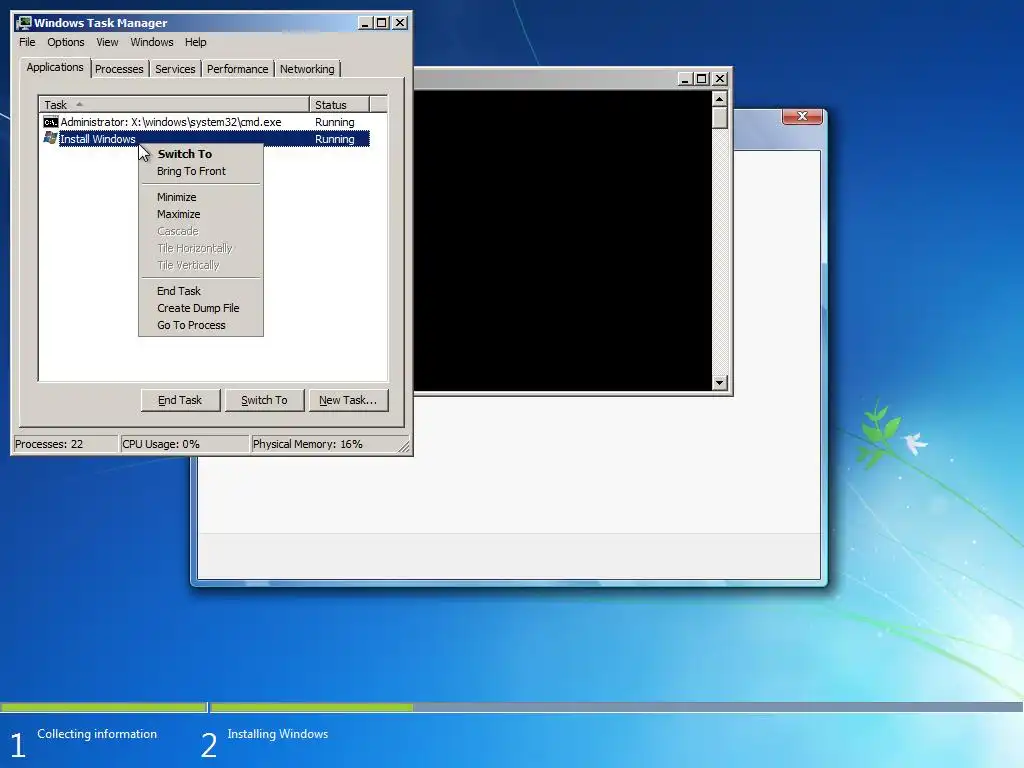This screenshot has height=768, width=1024.
Task: Click the Task Manager title bar icon
Action: coord(24,23)
